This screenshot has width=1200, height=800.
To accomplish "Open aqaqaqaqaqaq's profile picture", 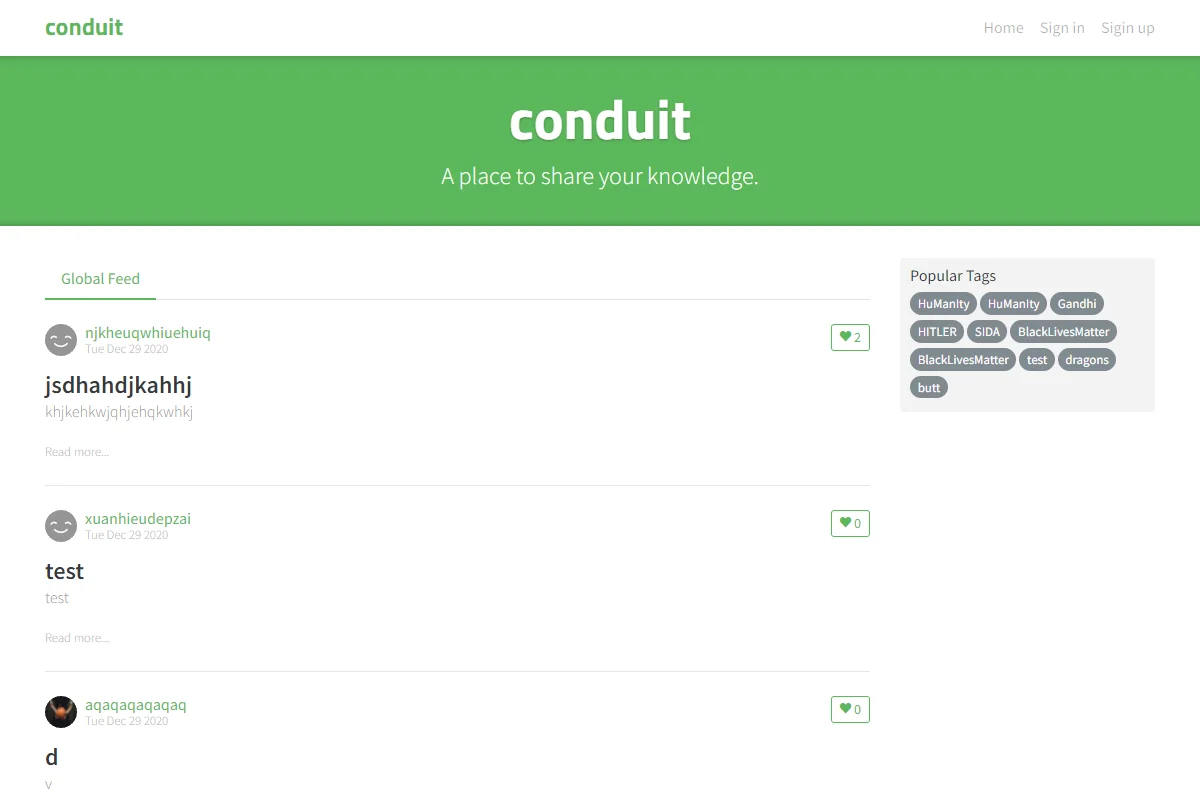I will point(61,712).
